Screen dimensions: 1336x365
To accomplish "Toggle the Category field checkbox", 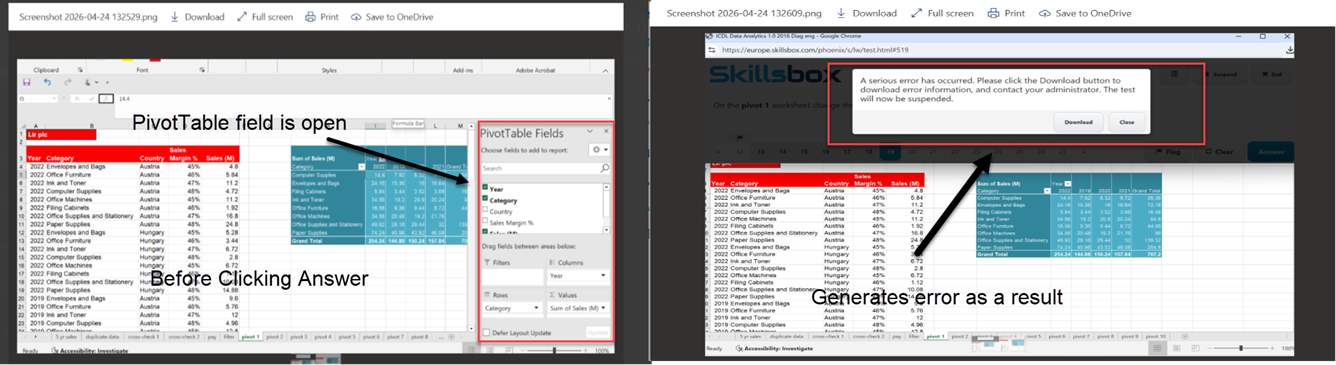I will 486,199.
